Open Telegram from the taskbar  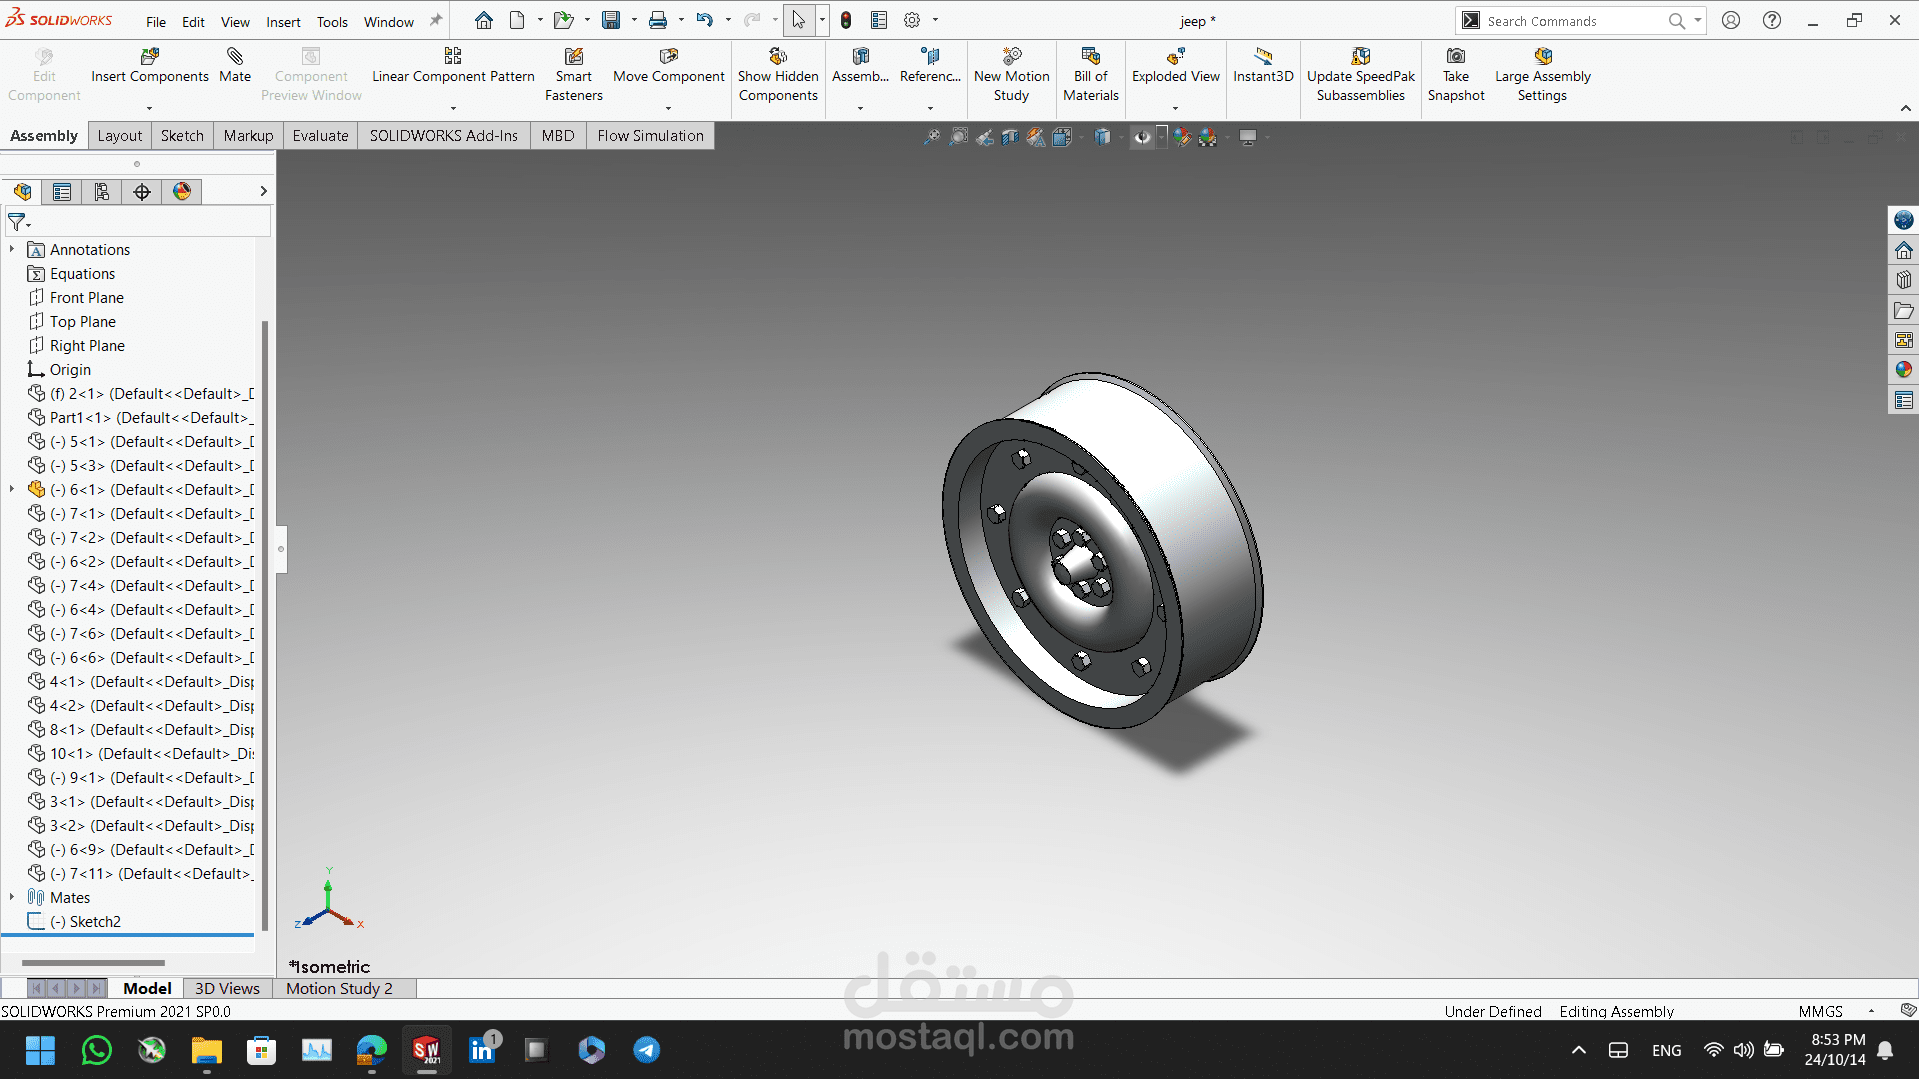point(646,1050)
